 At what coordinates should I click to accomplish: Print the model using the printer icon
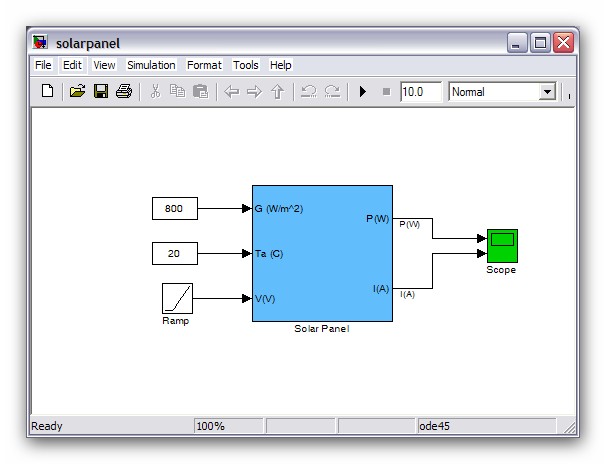[123, 92]
